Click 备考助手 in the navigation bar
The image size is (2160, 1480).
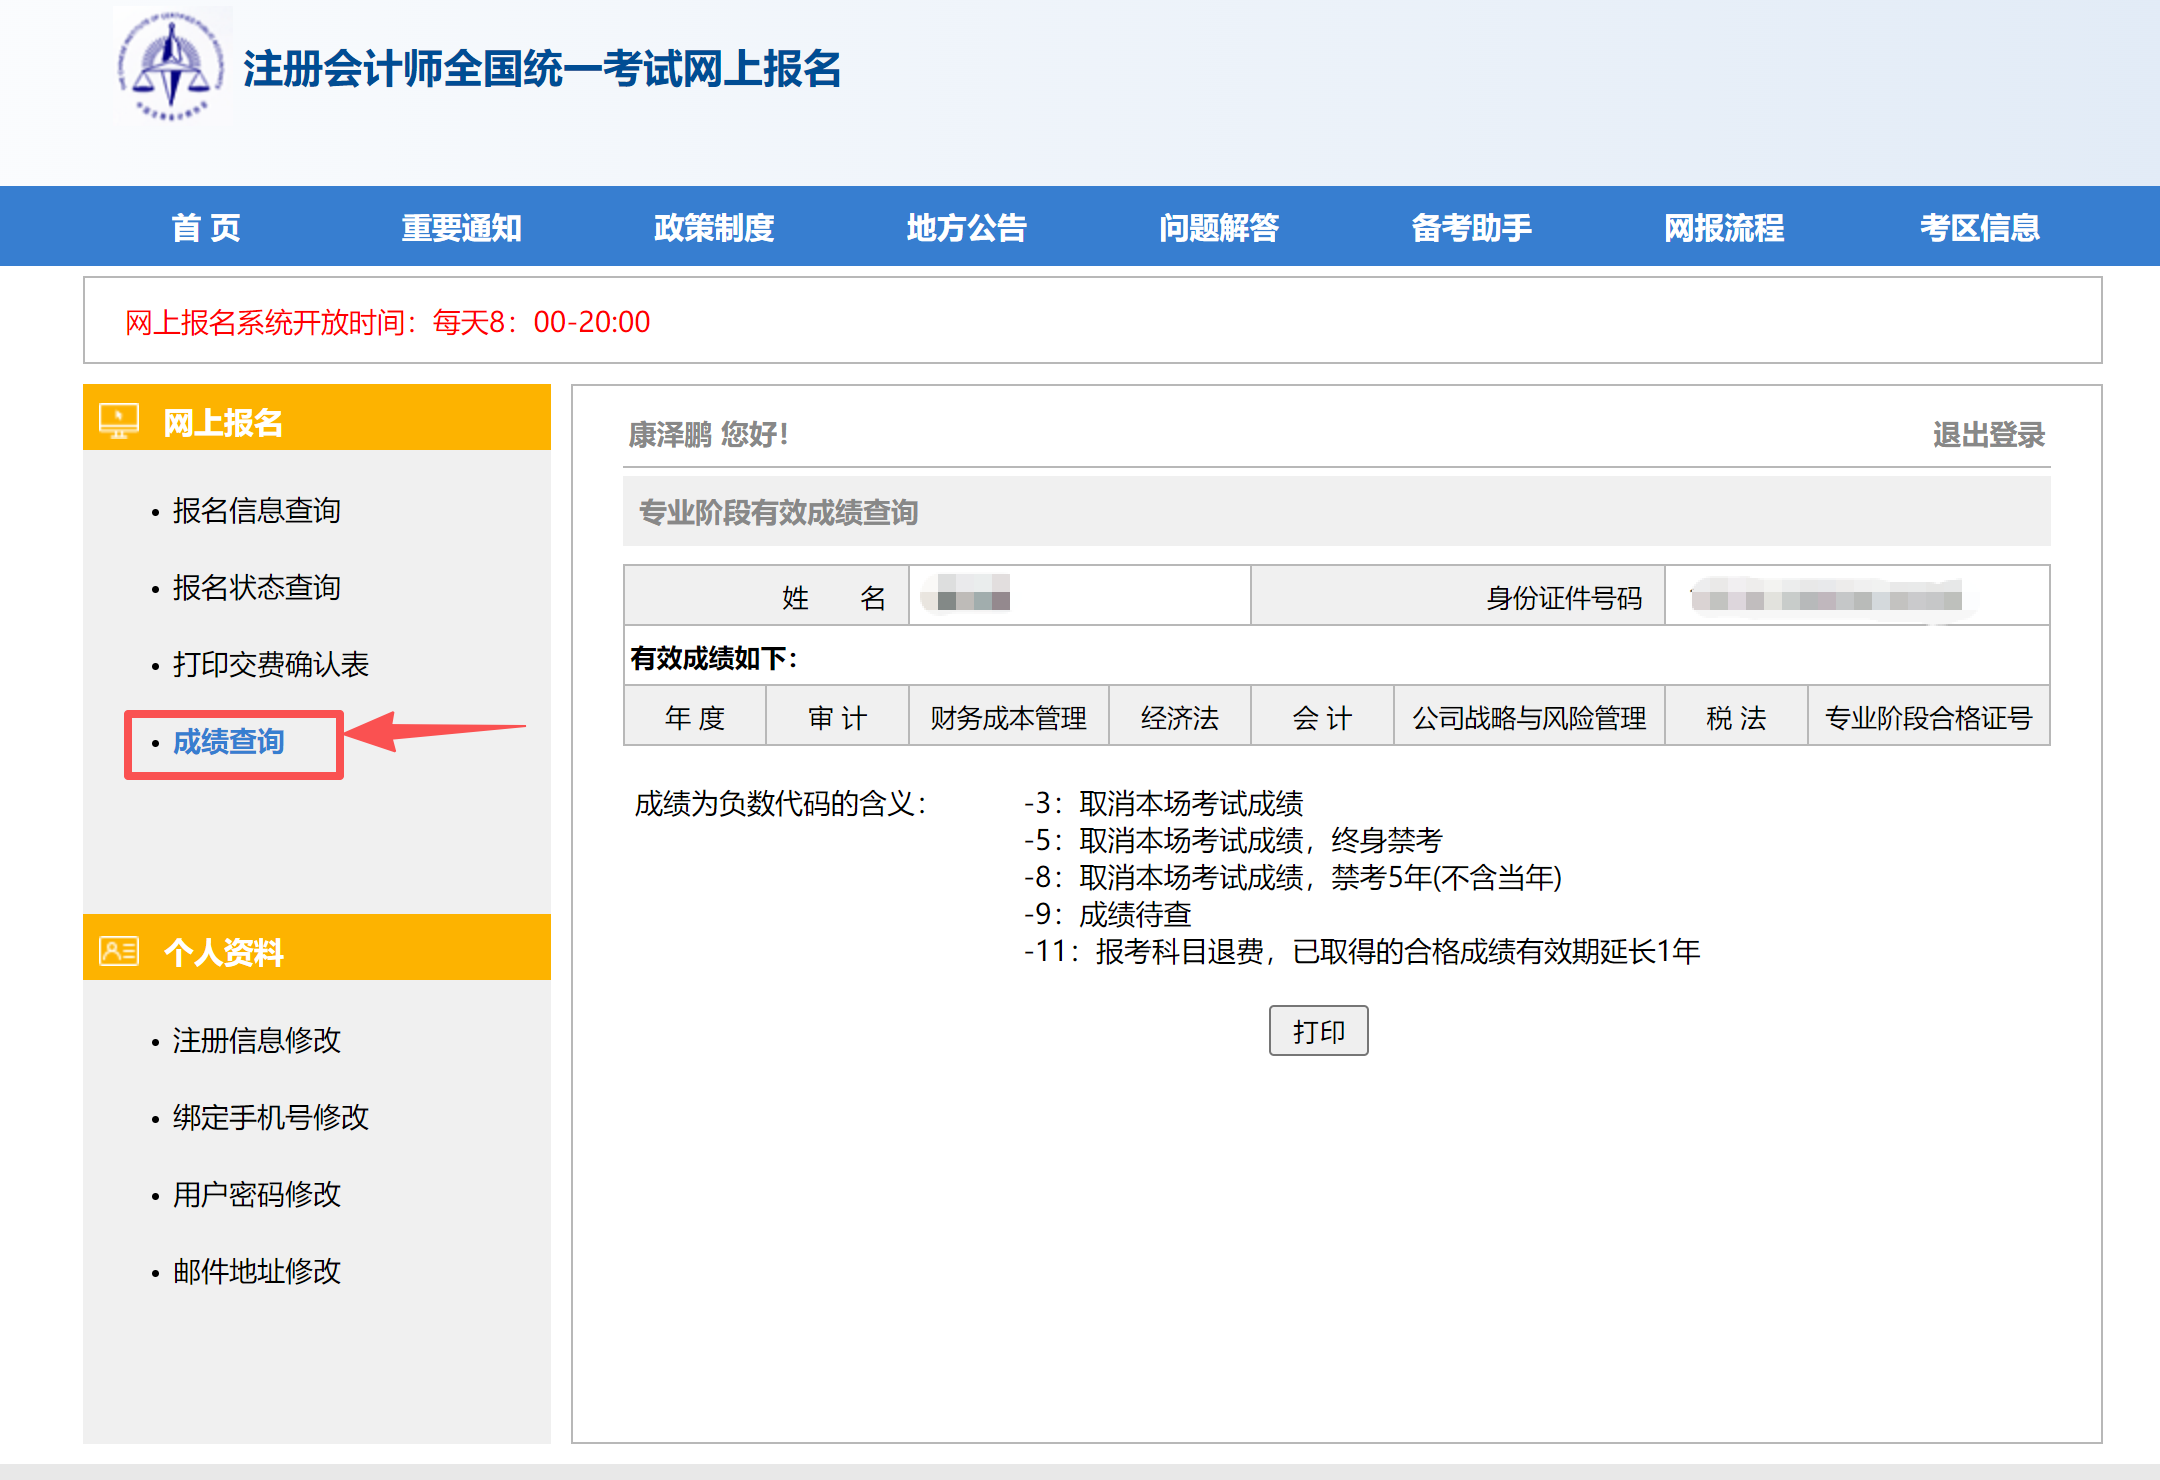(1471, 228)
